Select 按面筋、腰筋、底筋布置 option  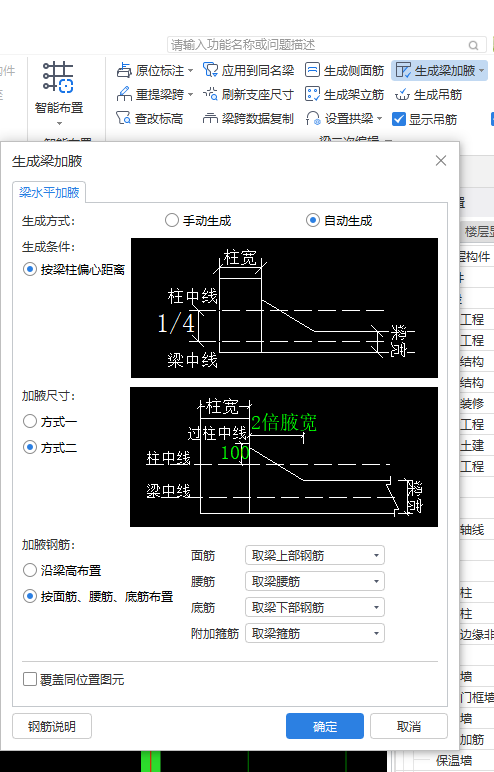coord(98,597)
